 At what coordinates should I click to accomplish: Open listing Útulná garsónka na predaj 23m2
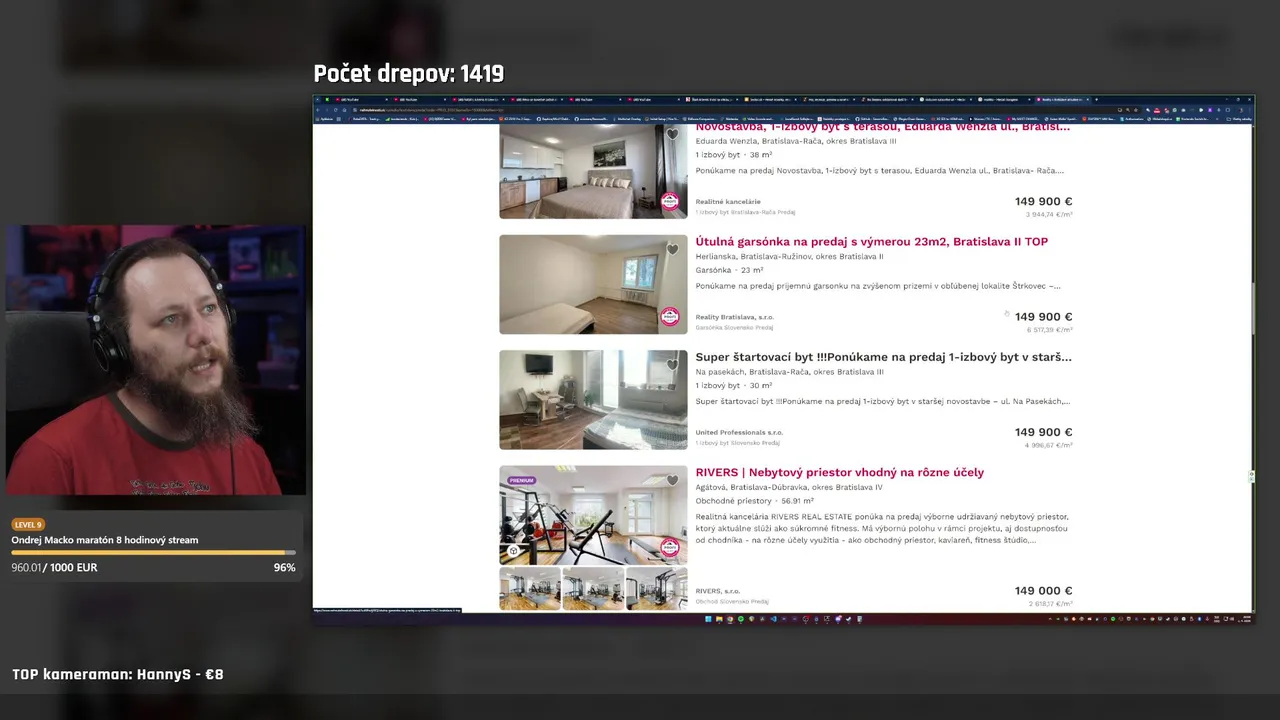872,241
